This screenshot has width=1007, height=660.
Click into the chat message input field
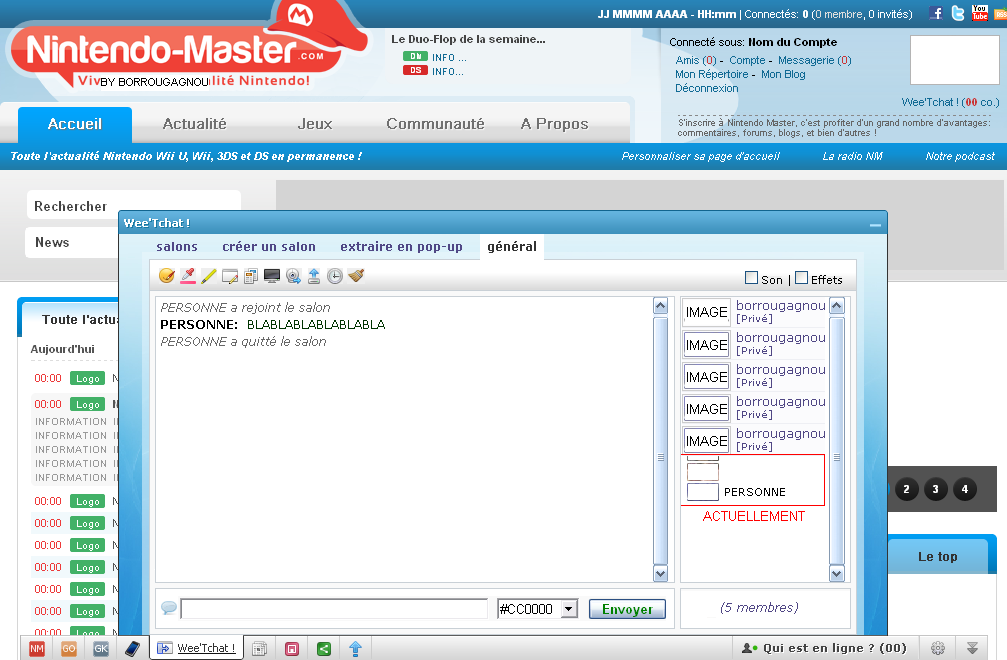tap(335, 609)
